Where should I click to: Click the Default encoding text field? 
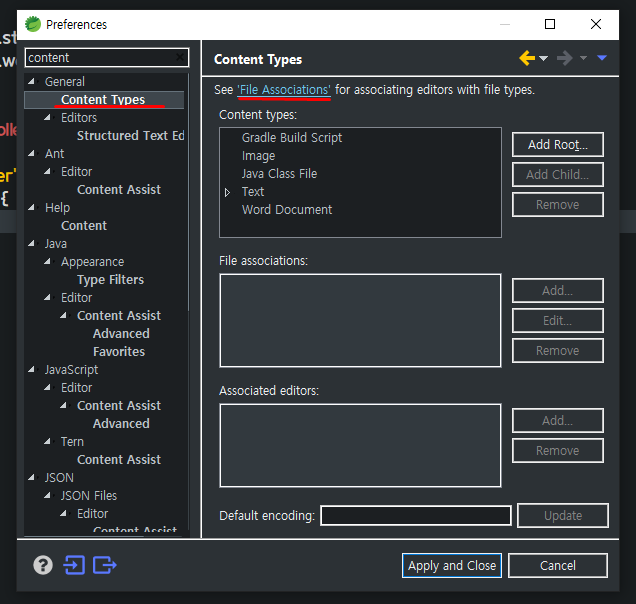point(416,516)
